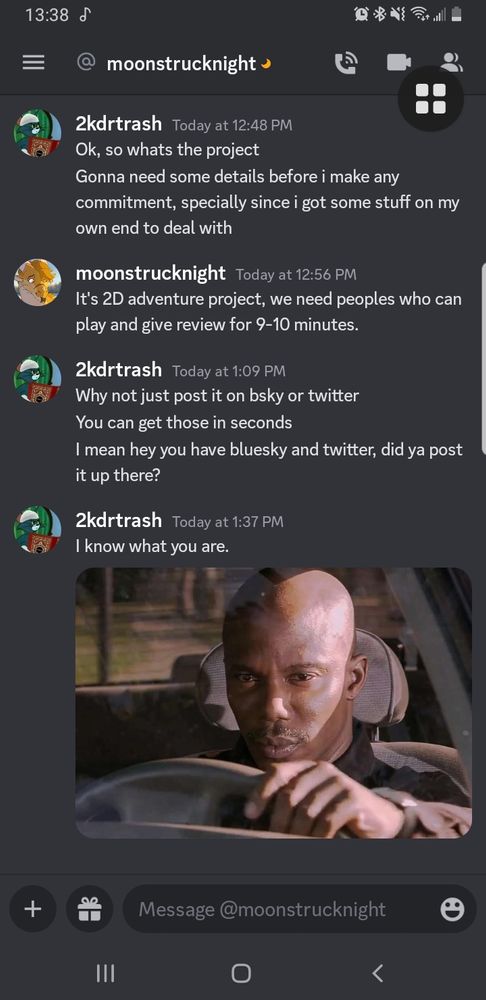486x1000 pixels.
Task: Open moonstrucknight profile from the header title
Action: point(181,63)
